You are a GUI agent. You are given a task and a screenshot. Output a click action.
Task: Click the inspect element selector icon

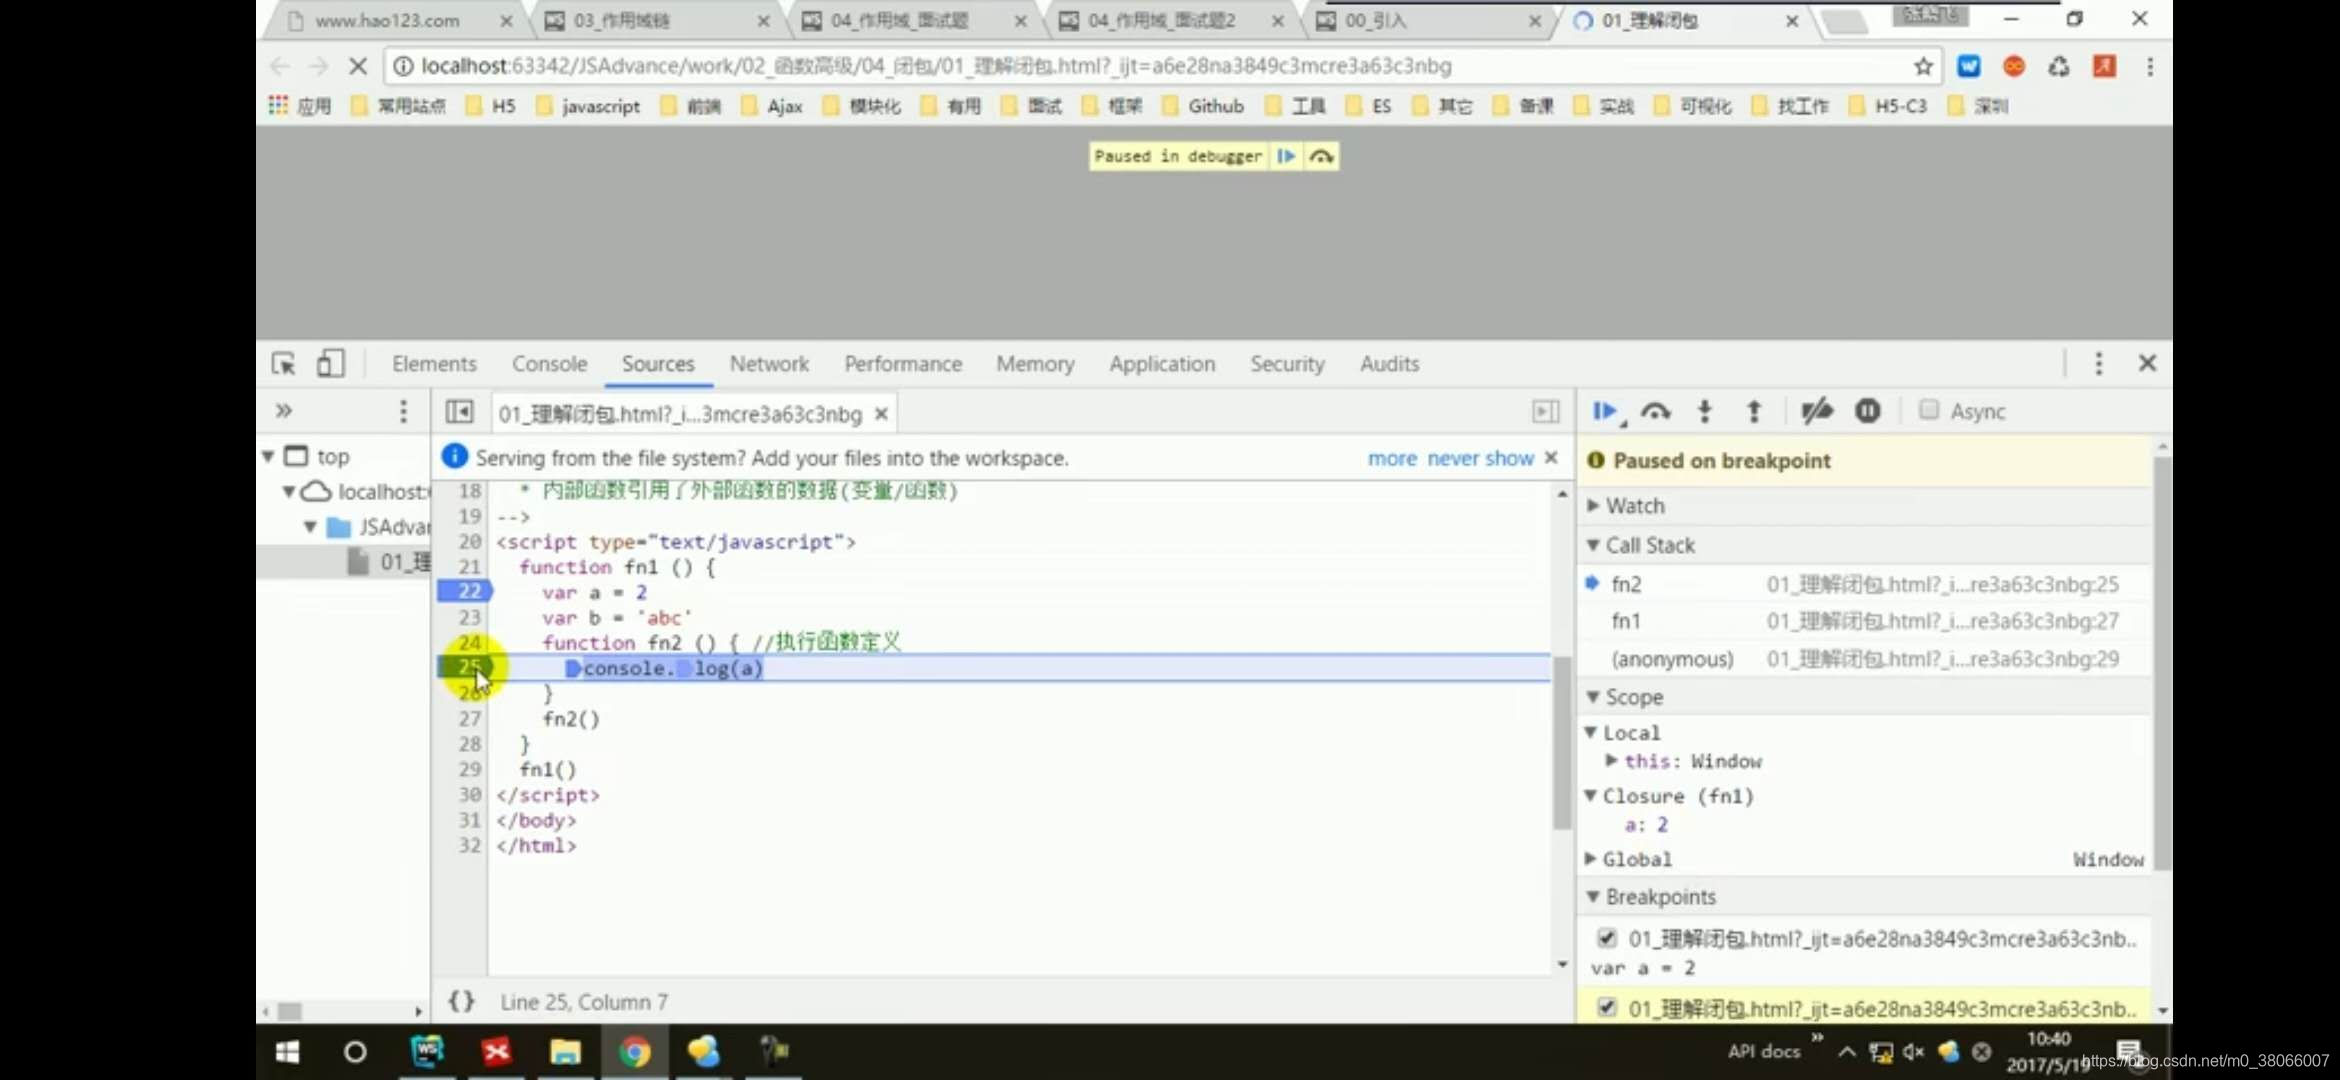284,363
